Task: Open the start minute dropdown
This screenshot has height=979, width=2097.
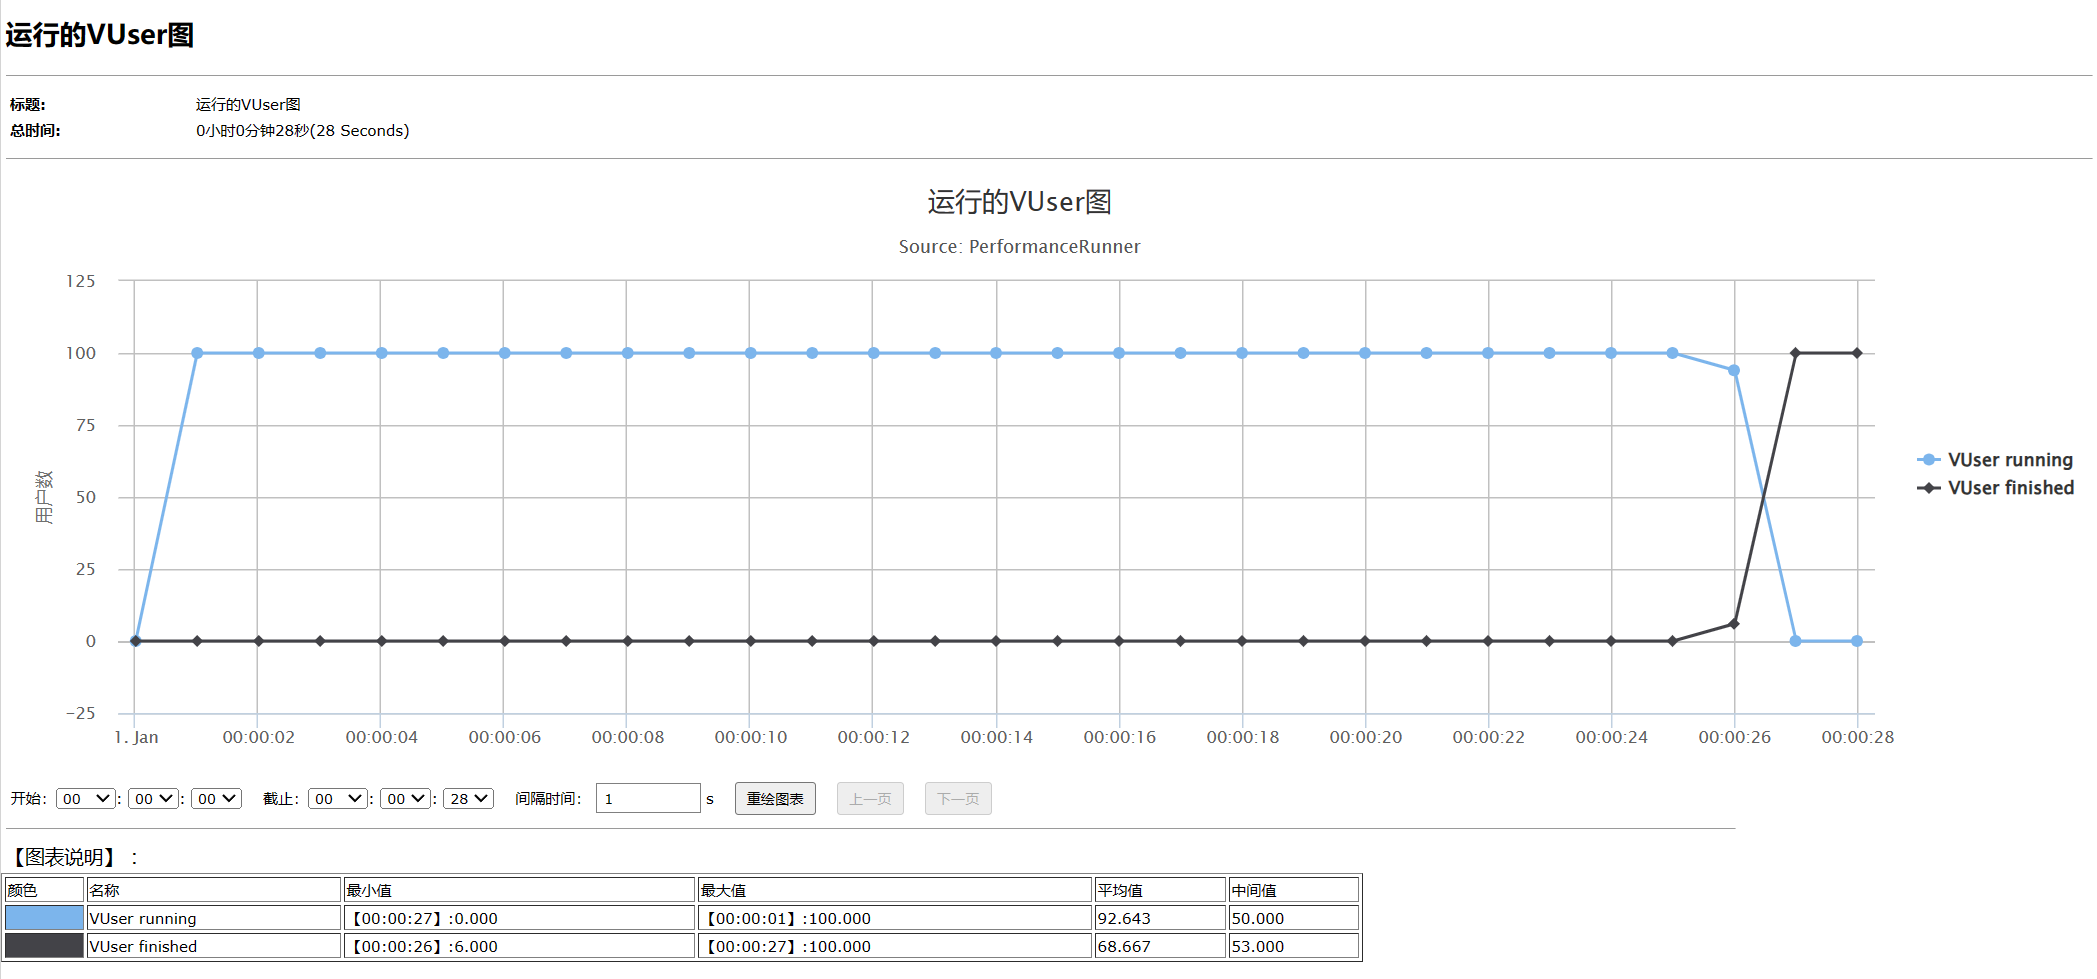Action: tap(154, 798)
